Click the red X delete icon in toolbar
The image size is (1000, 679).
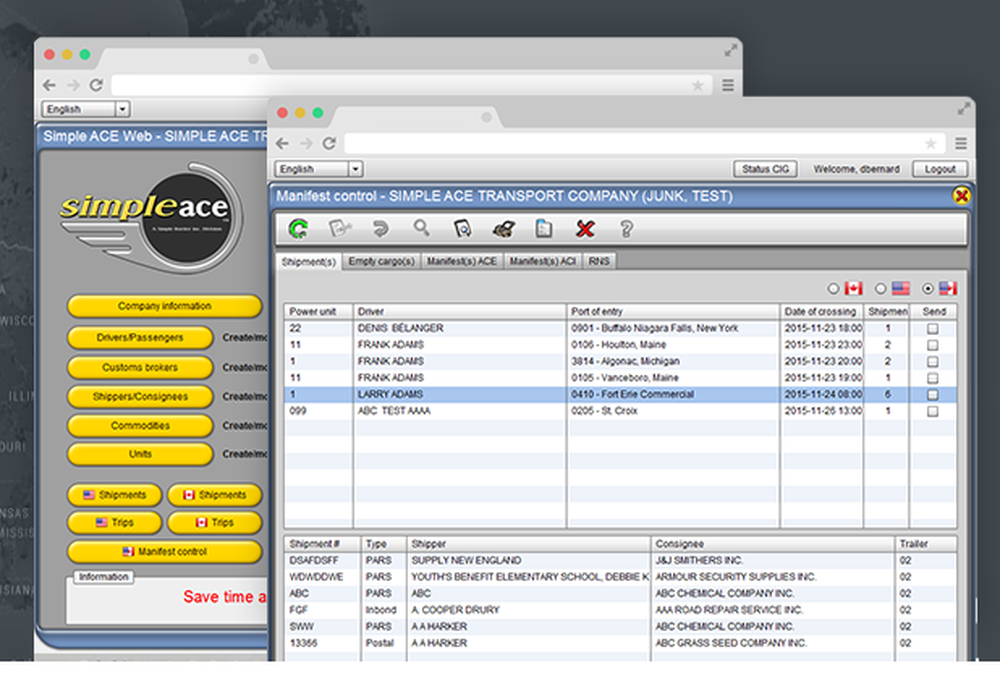(585, 228)
